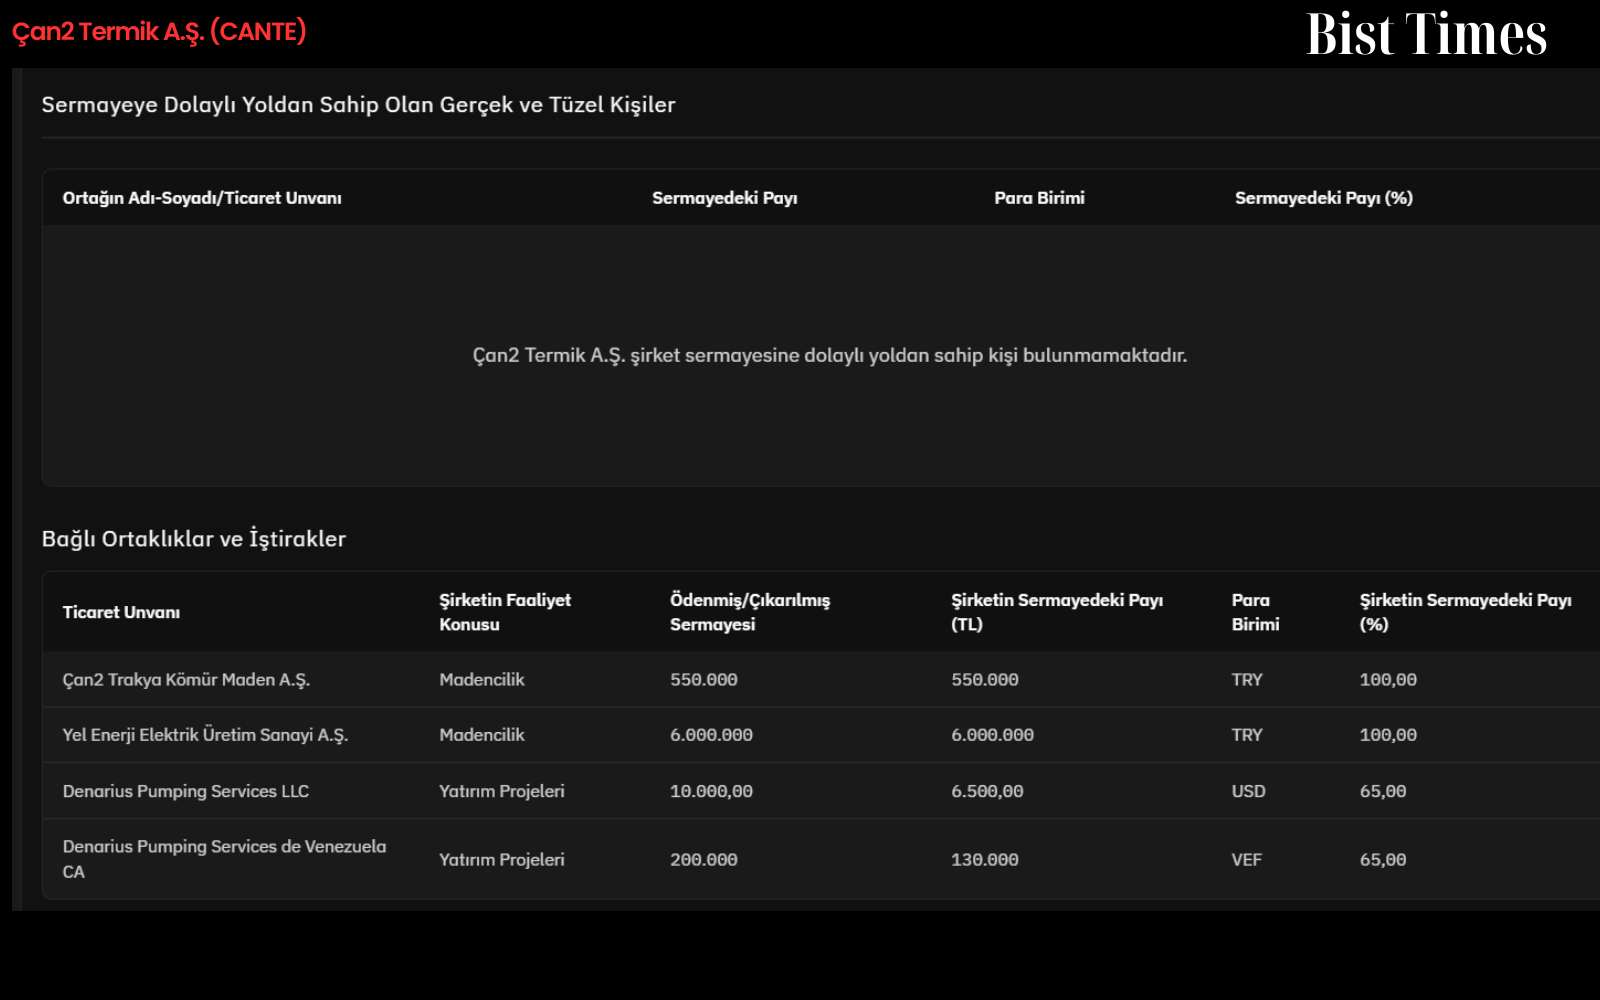This screenshot has height=1000, width=1600.
Task: Select heading Sermayeye Dolaylı Yoldan Sahip Olan Gerçek ve Tüzel Kişiler
Action: point(358,105)
